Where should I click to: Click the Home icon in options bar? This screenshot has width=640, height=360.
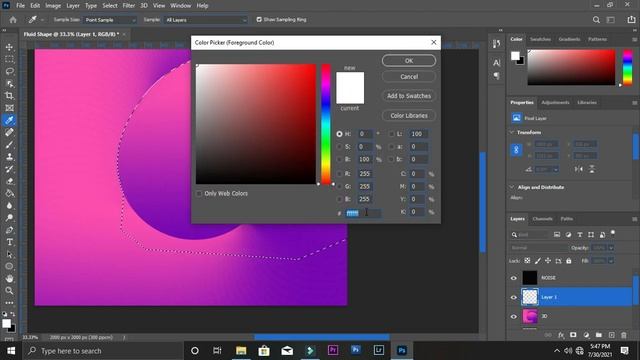[x=13, y=20]
